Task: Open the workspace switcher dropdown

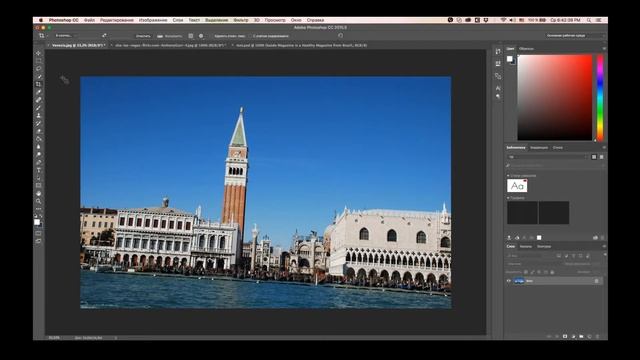Action: click(575, 36)
